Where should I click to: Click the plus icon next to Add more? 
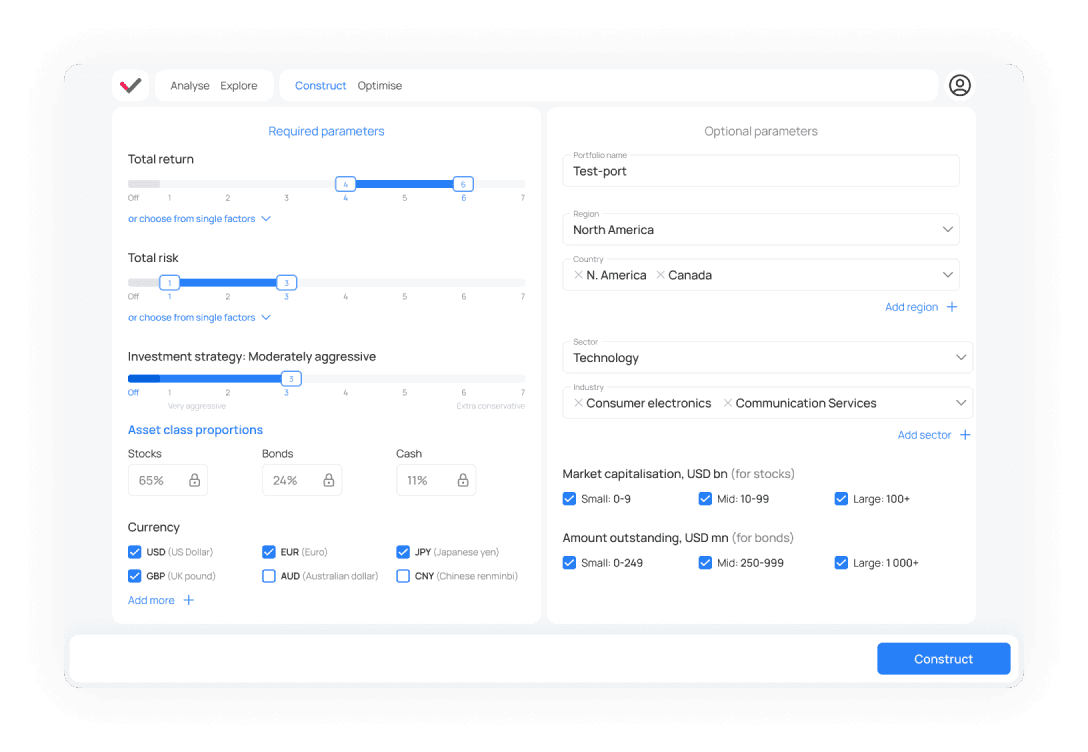tap(189, 600)
